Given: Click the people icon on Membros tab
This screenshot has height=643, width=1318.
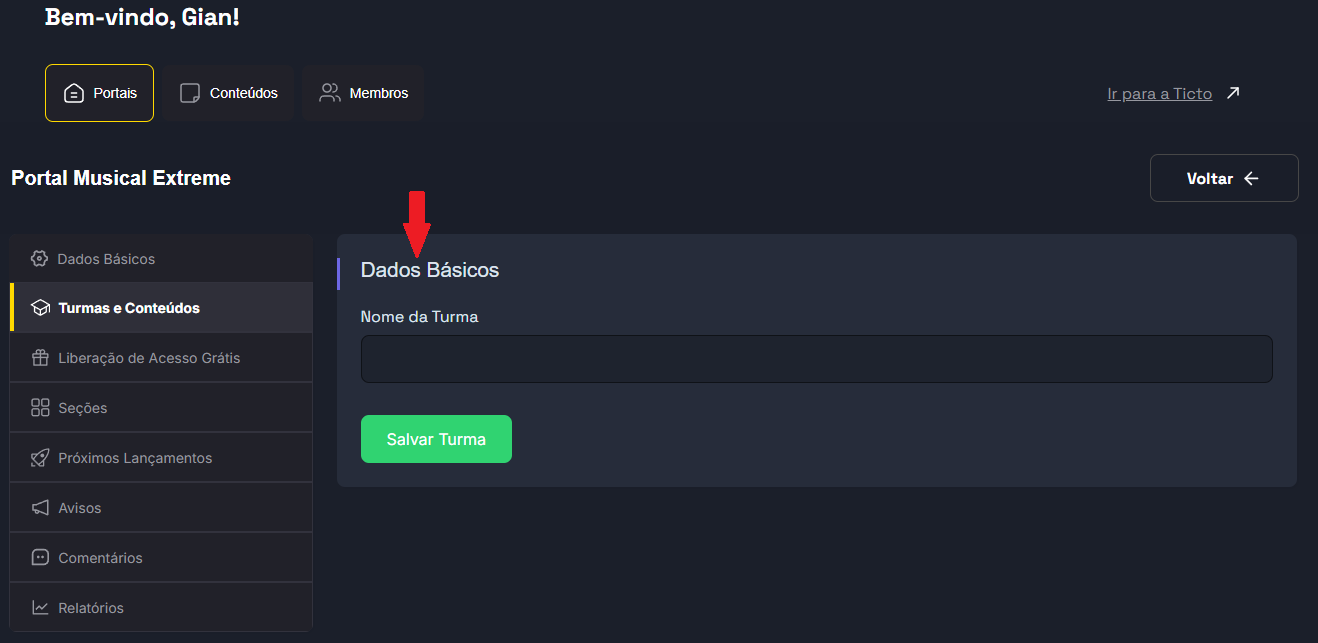Looking at the screenshot, I should click(329, 93).
